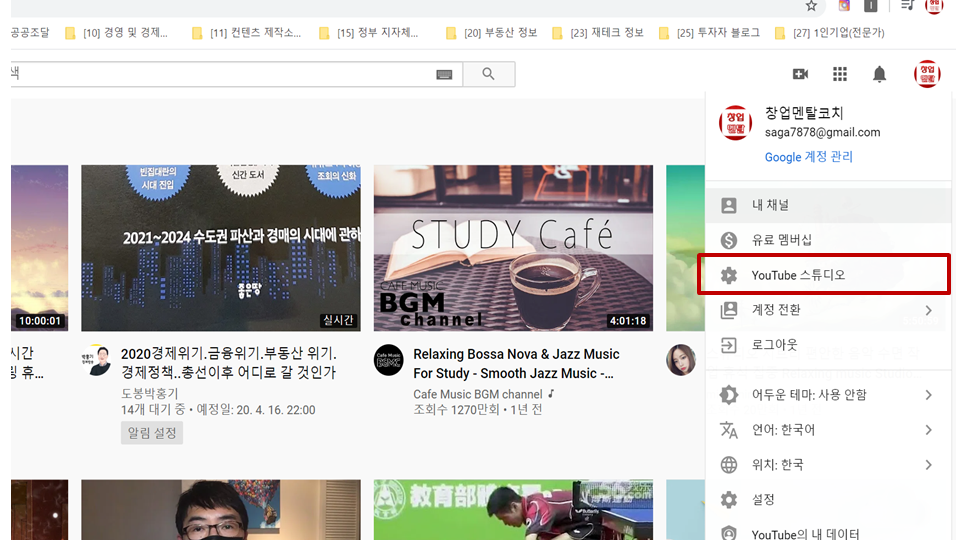The image size is (960, 540).
Task: Click the 계정 전환 switch account icon
Action: pyautogui.click(x=729, y=310)
